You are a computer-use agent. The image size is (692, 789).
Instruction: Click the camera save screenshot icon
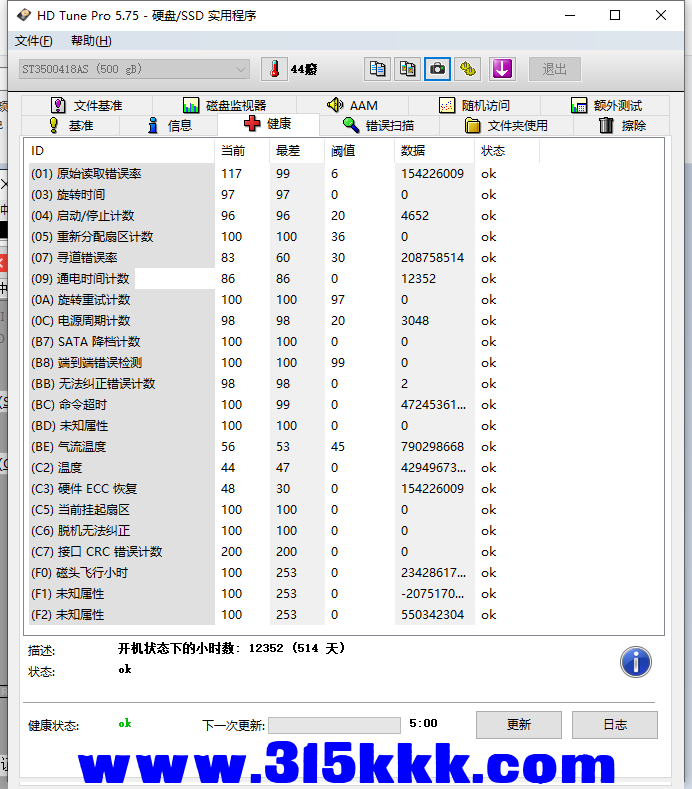(438, 69)
